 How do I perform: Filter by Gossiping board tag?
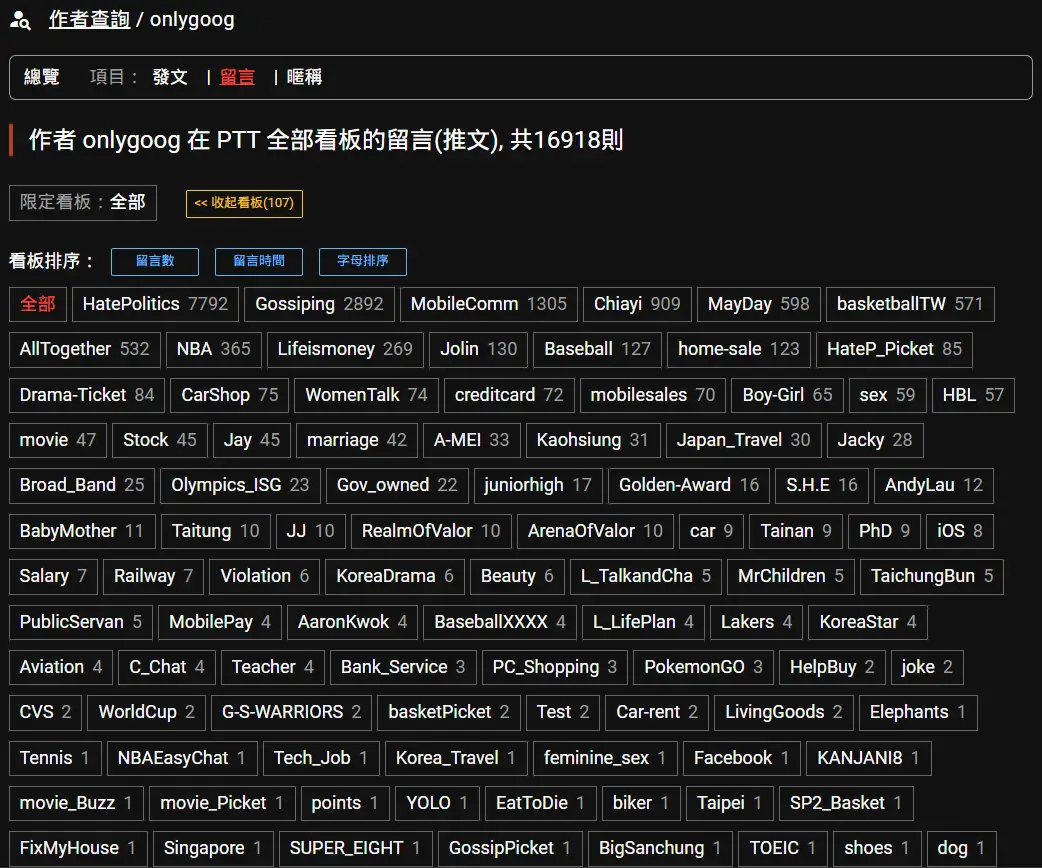(319, 304)
